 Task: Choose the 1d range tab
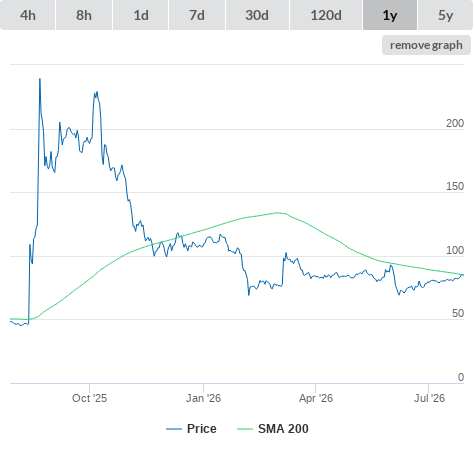(141, 15)
